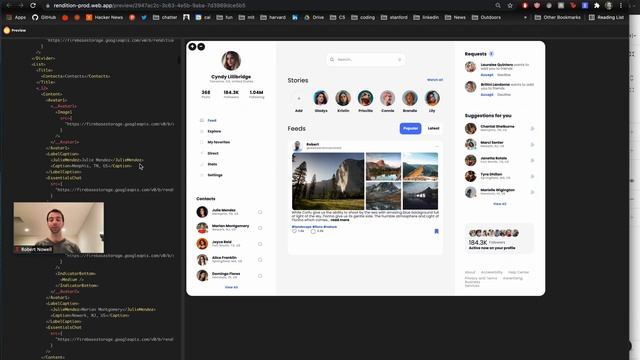Click View All under Contacts
Viewport: 640px width, 360px height.
[x=231, y=287]
